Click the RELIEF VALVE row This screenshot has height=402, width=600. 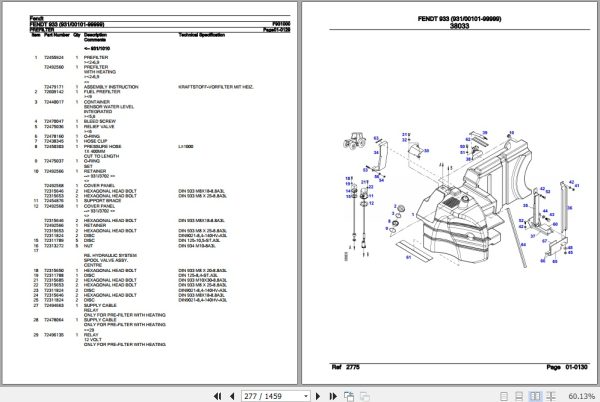coord(75,126)
